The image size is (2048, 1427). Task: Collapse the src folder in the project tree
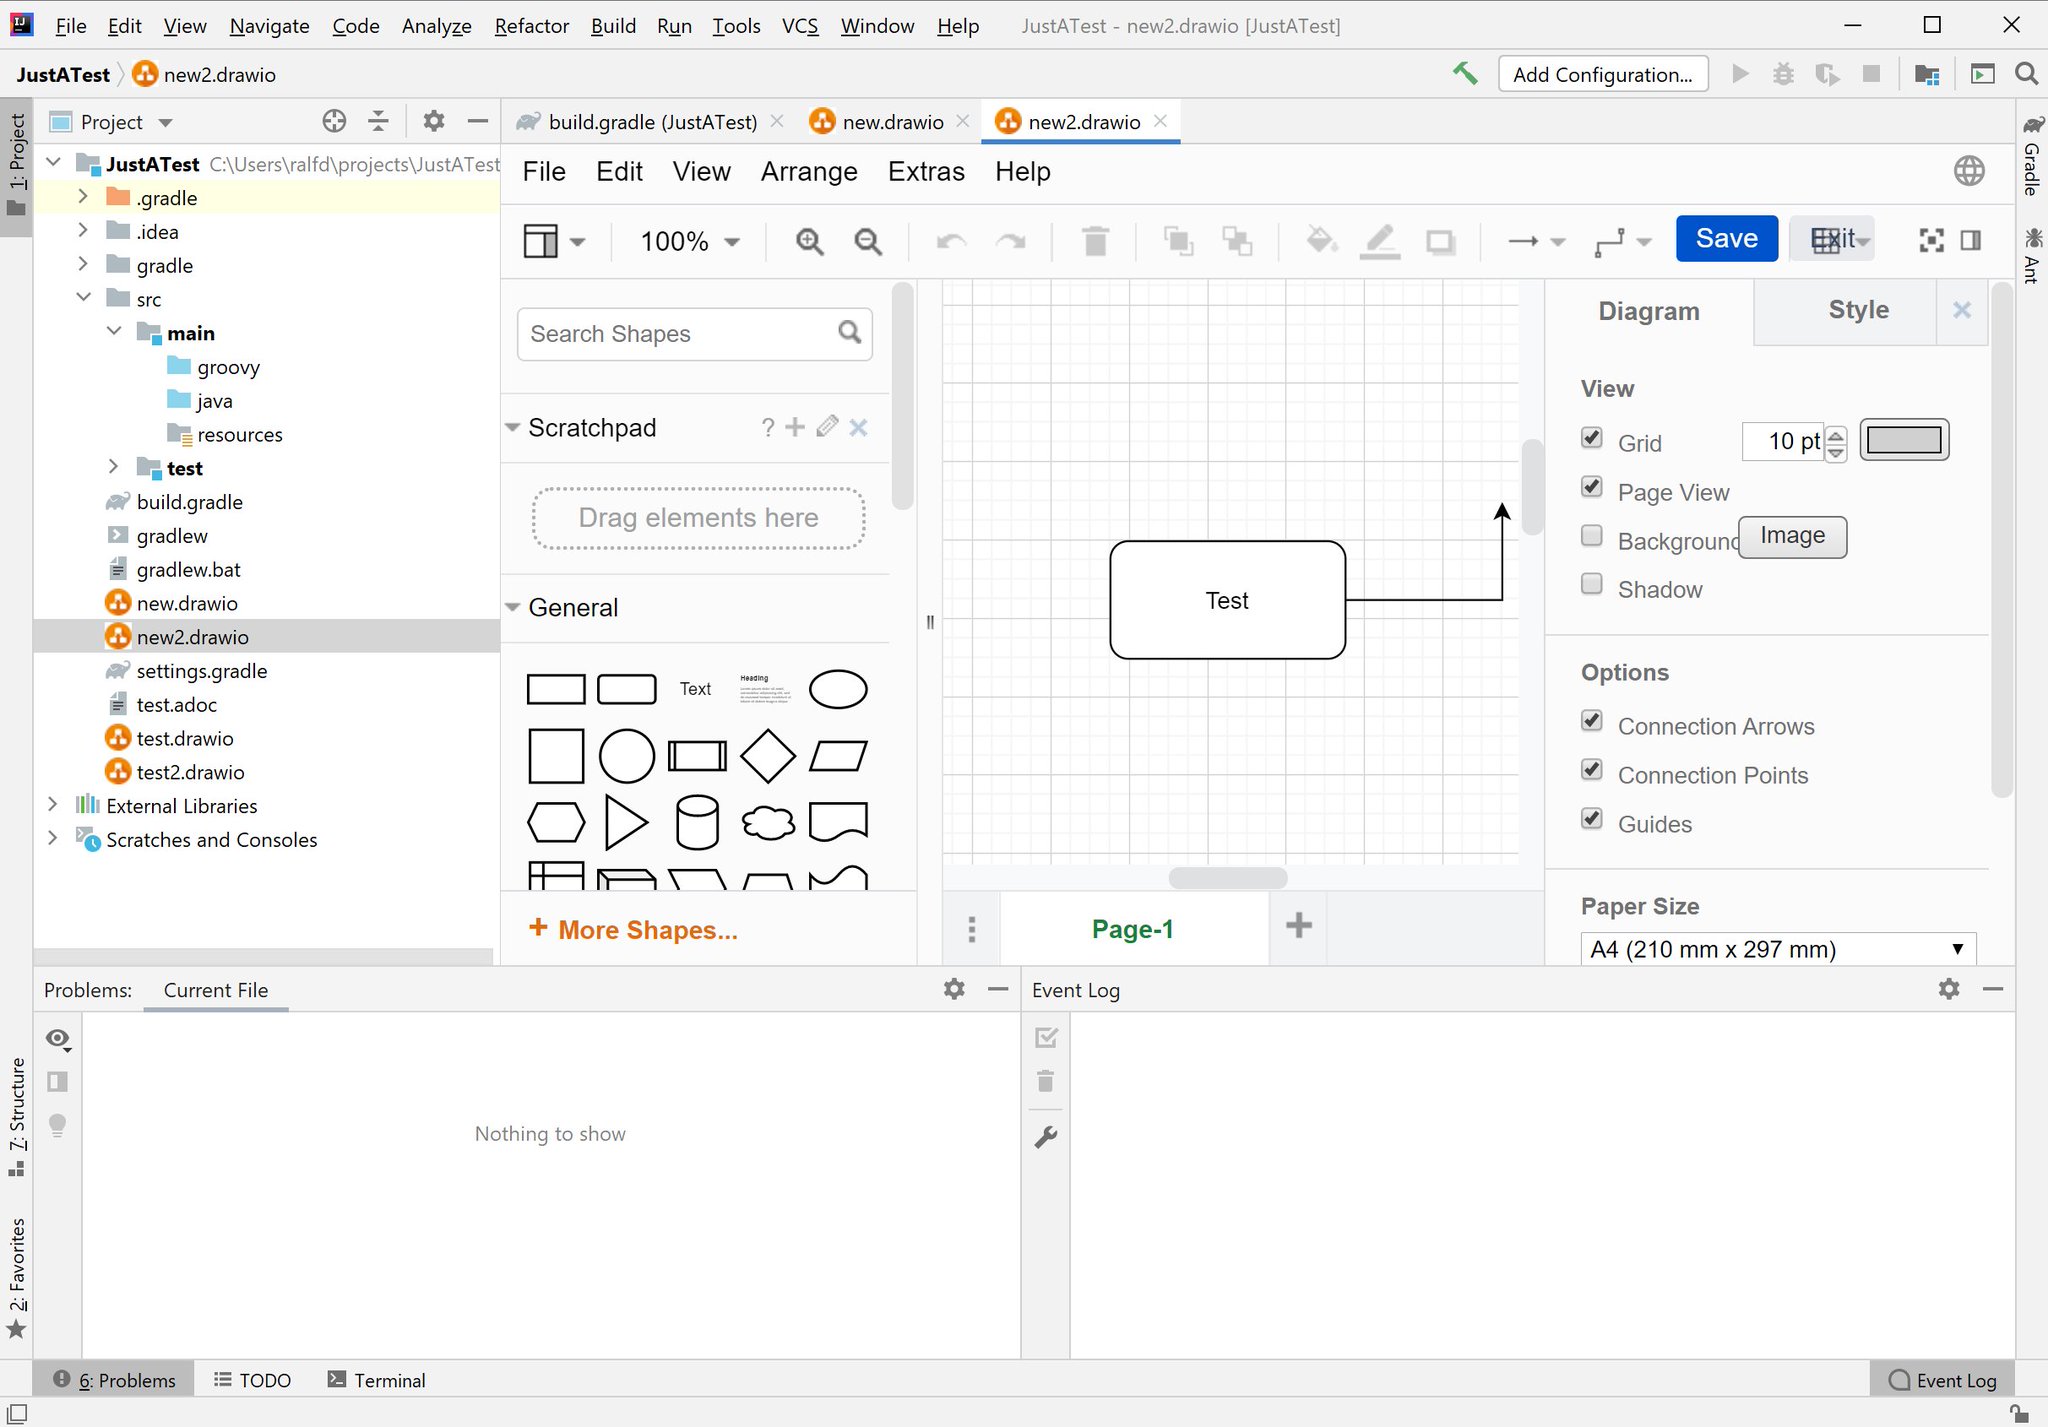coord(84,298)
